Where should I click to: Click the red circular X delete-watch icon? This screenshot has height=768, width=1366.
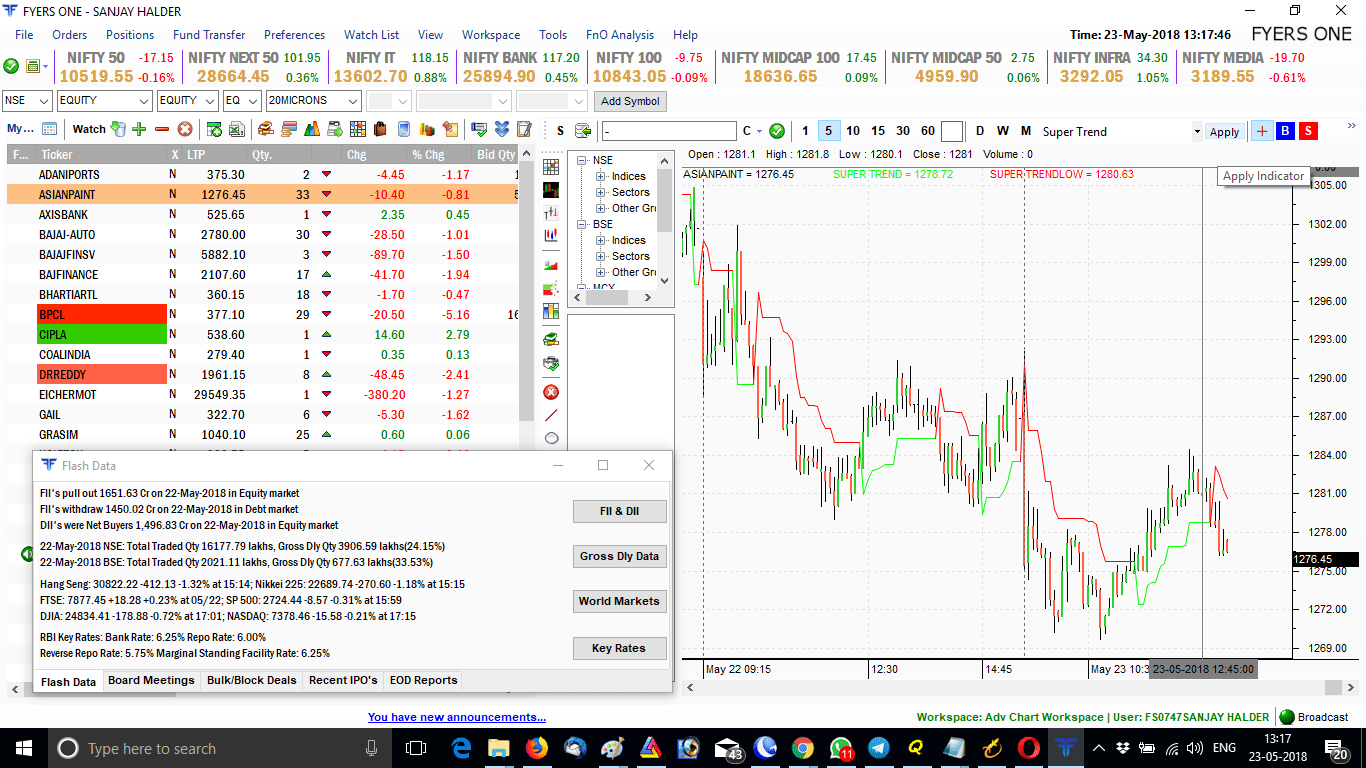pos(185,129)
